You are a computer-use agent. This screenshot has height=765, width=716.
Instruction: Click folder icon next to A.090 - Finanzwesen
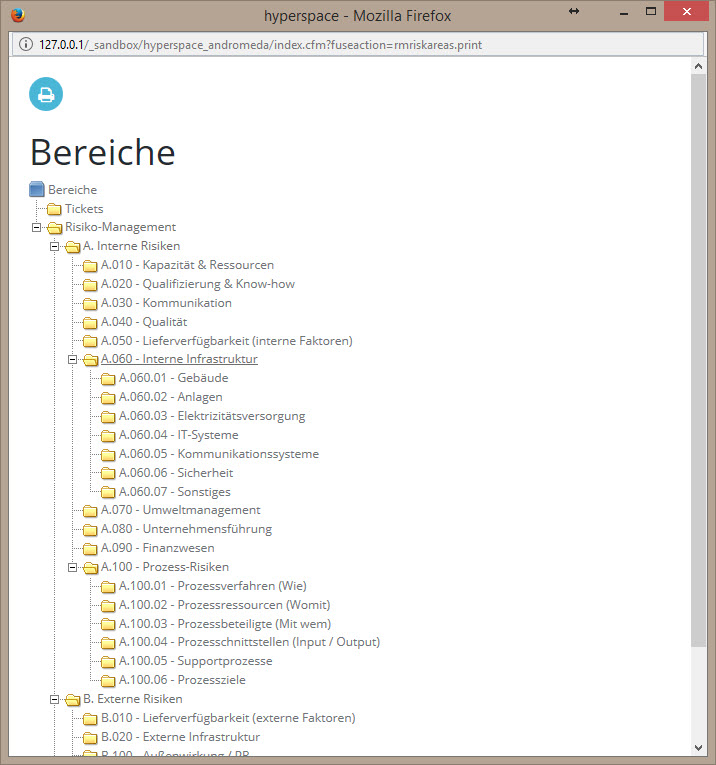[x=90, y=548]
